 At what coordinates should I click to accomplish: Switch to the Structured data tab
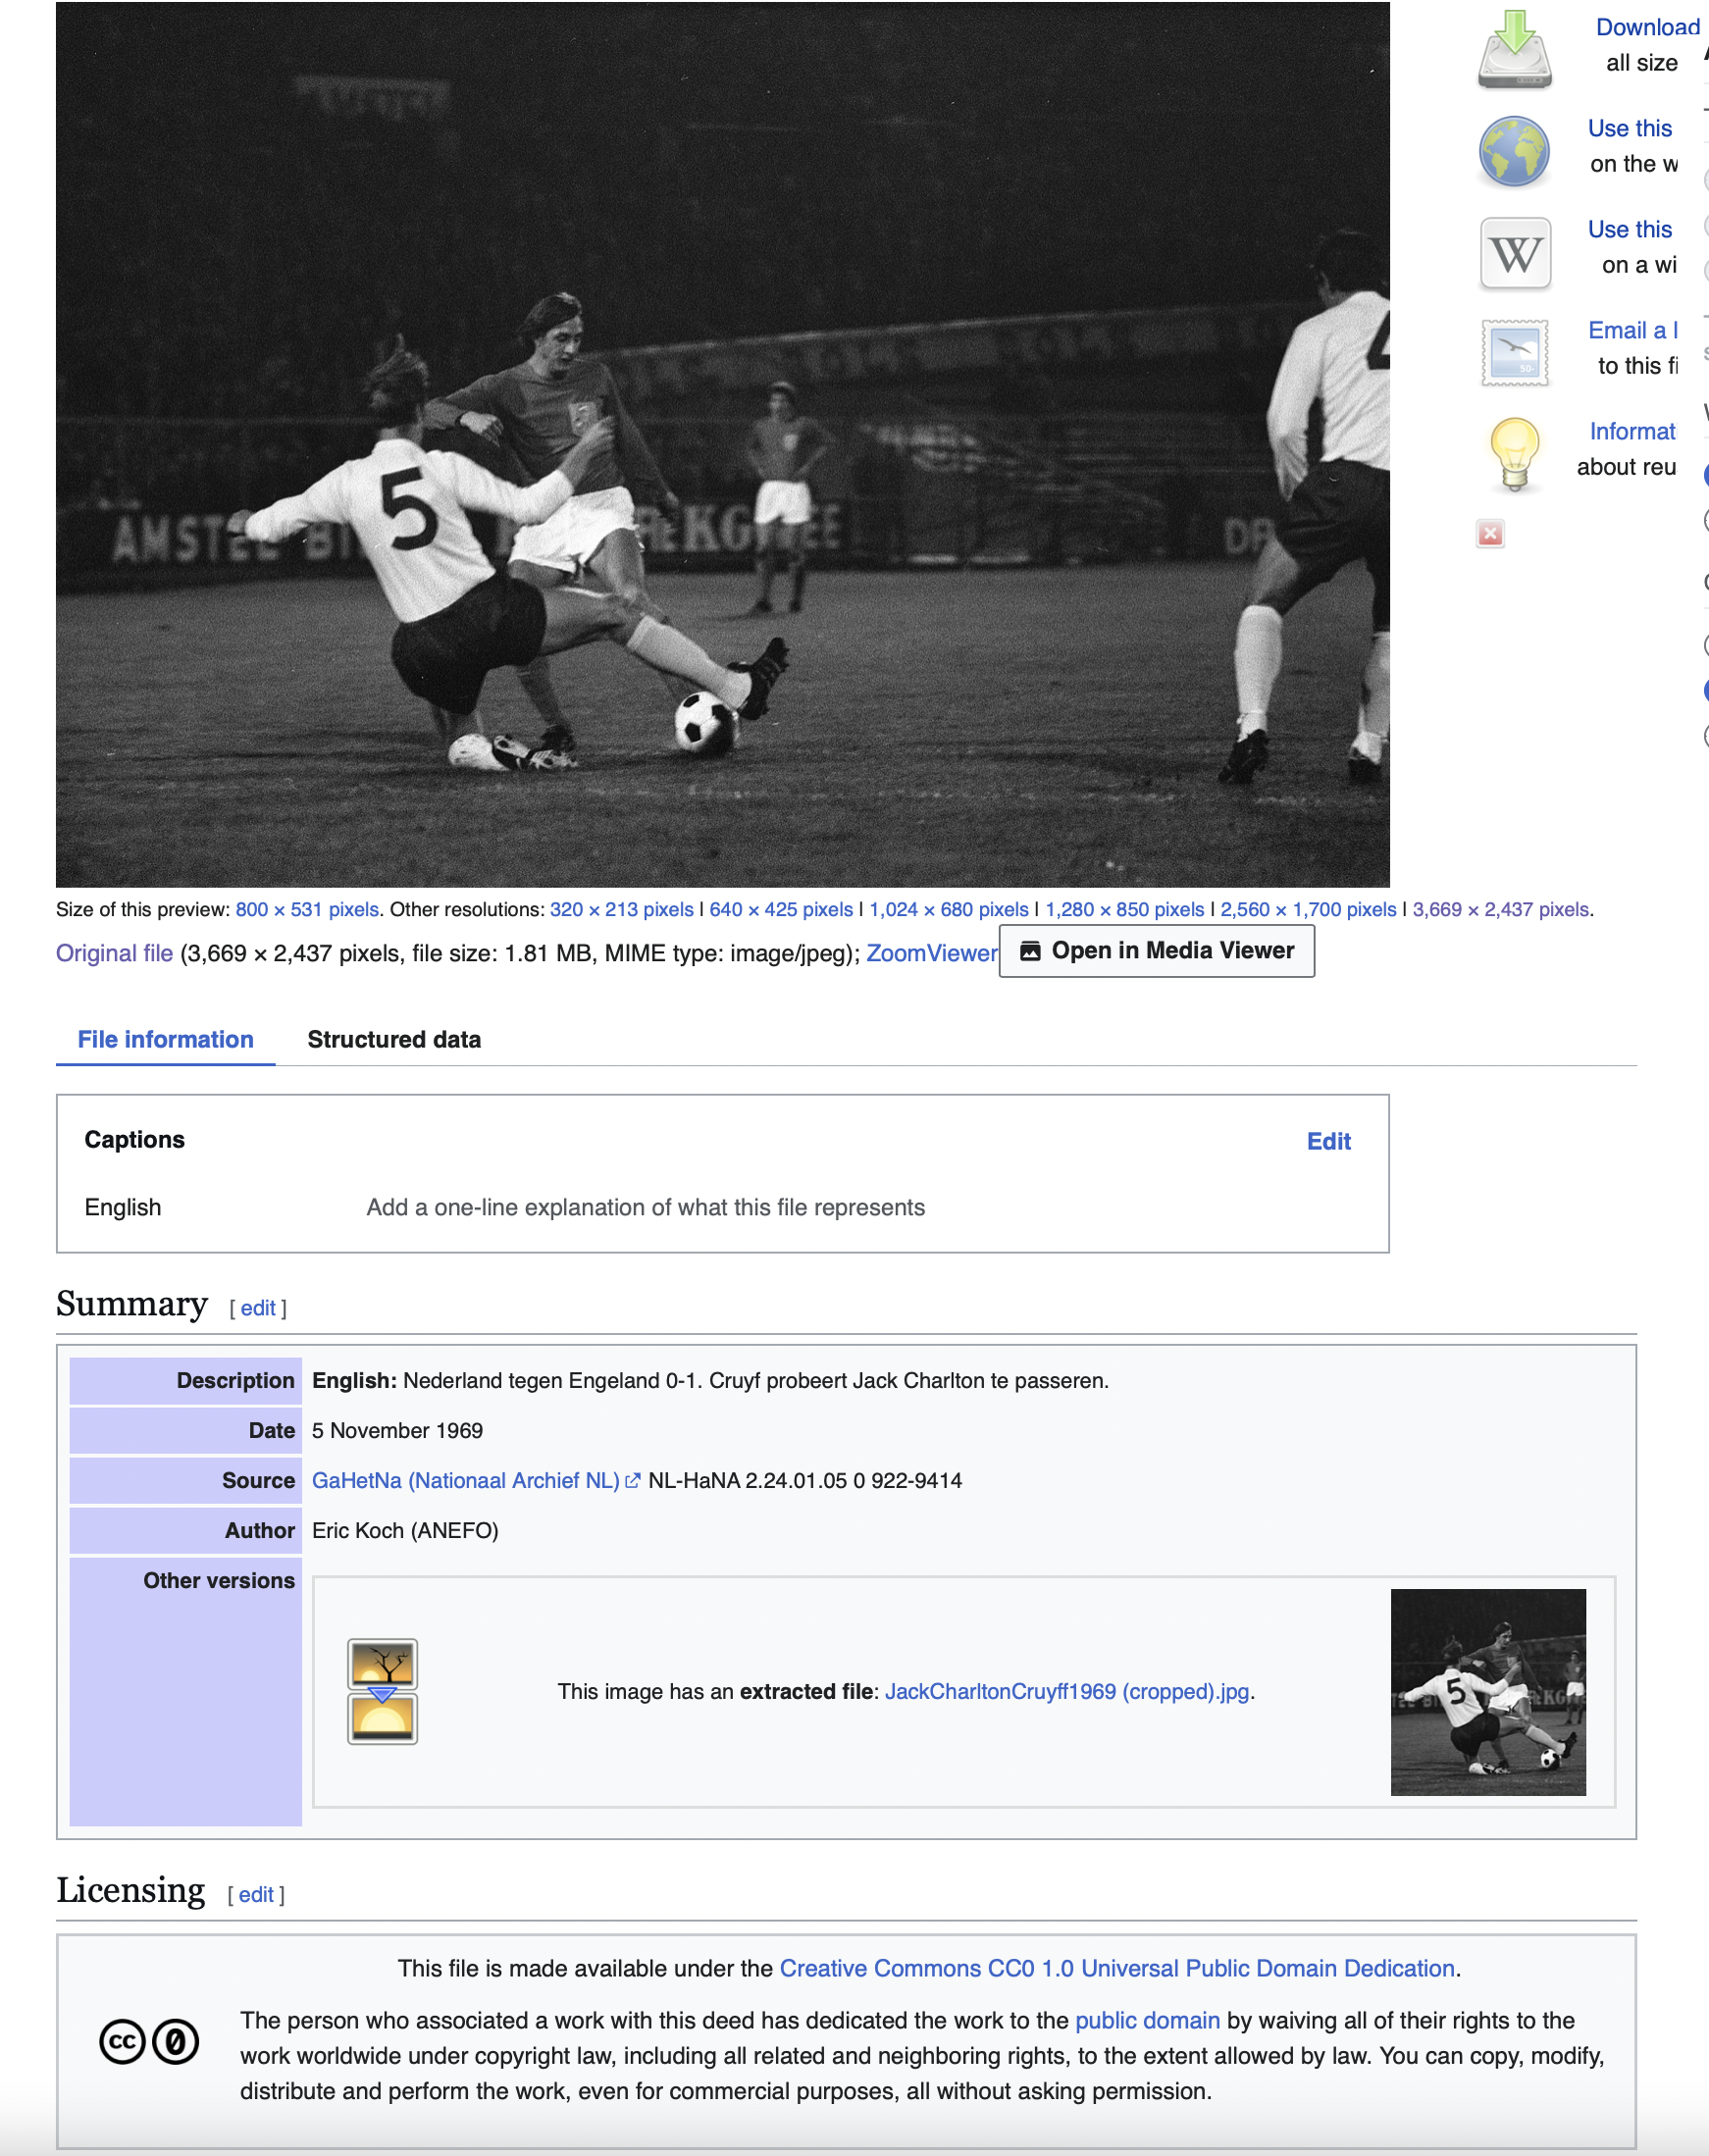pos(393,1040)
